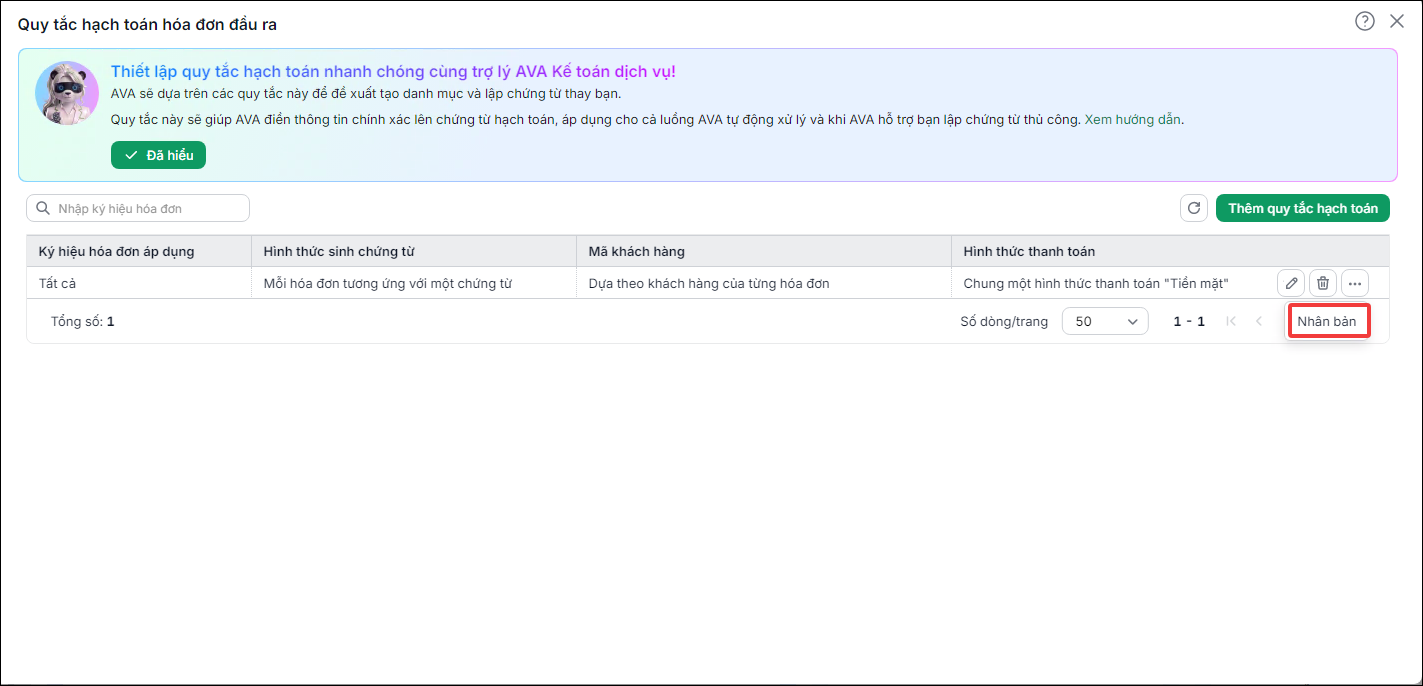Delete the rule using trash icon
Image resolution: width=1423 pixels, height=686 pixels.
[1323, 283]
